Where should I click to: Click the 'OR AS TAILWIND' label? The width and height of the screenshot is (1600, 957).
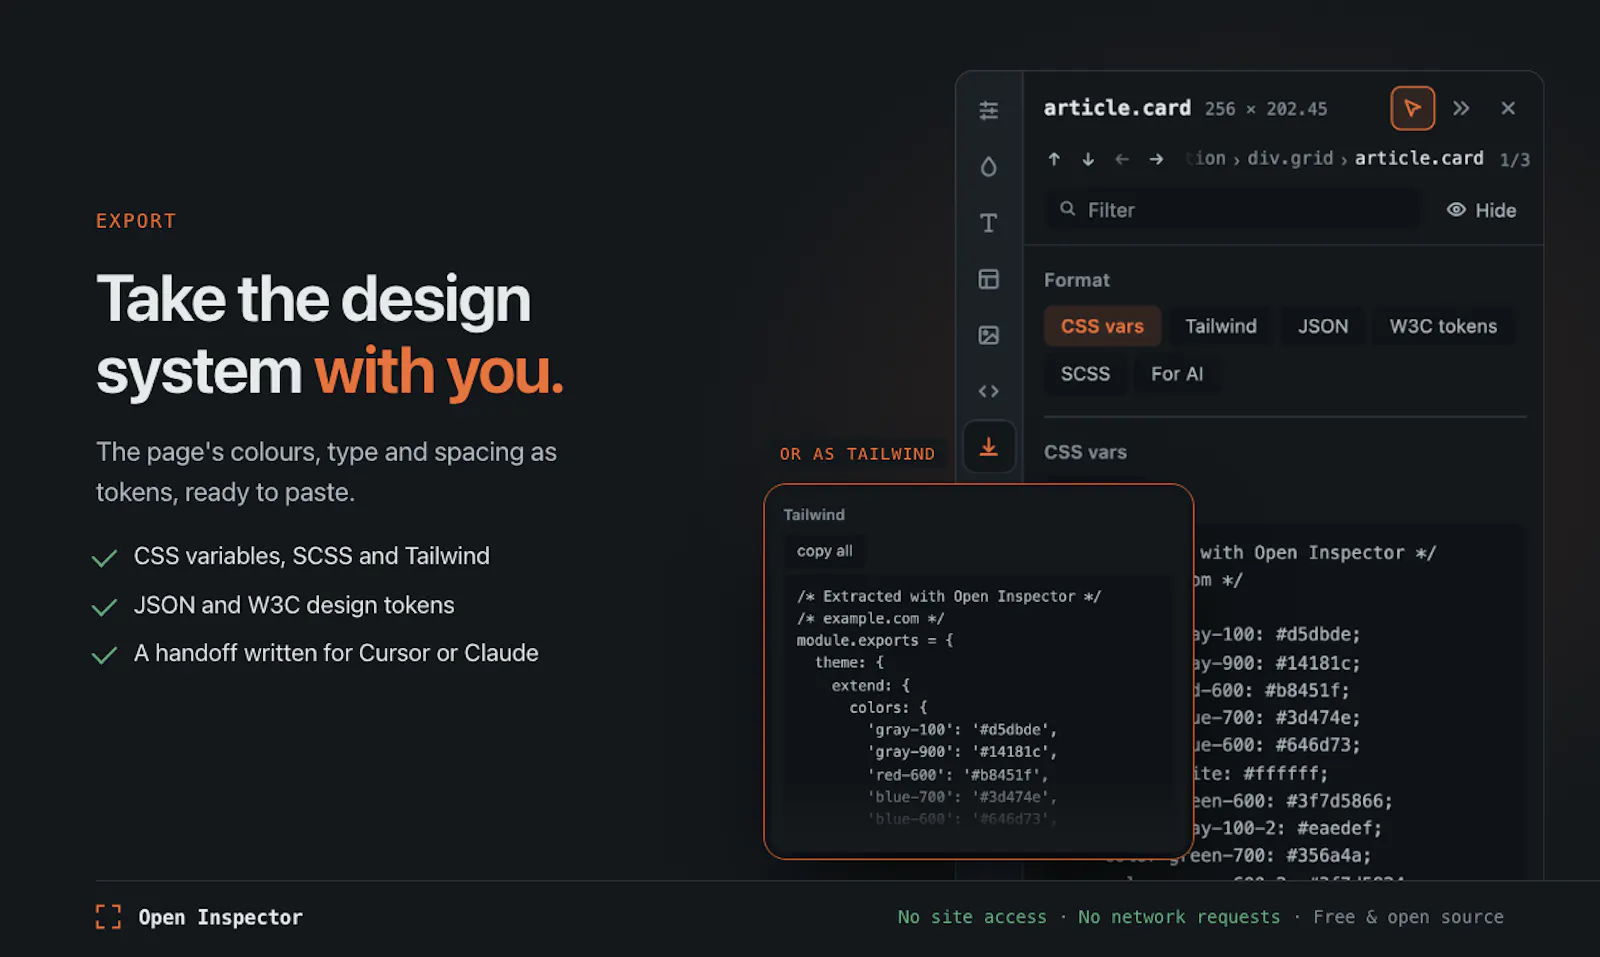[857, 454]
